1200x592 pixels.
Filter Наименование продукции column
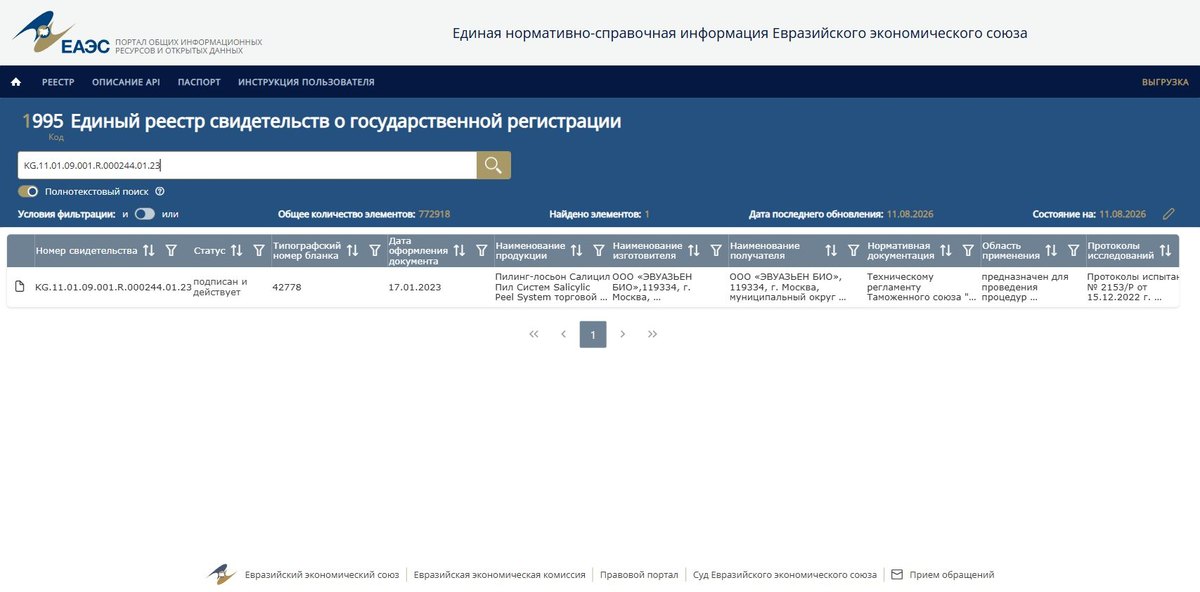598,251
